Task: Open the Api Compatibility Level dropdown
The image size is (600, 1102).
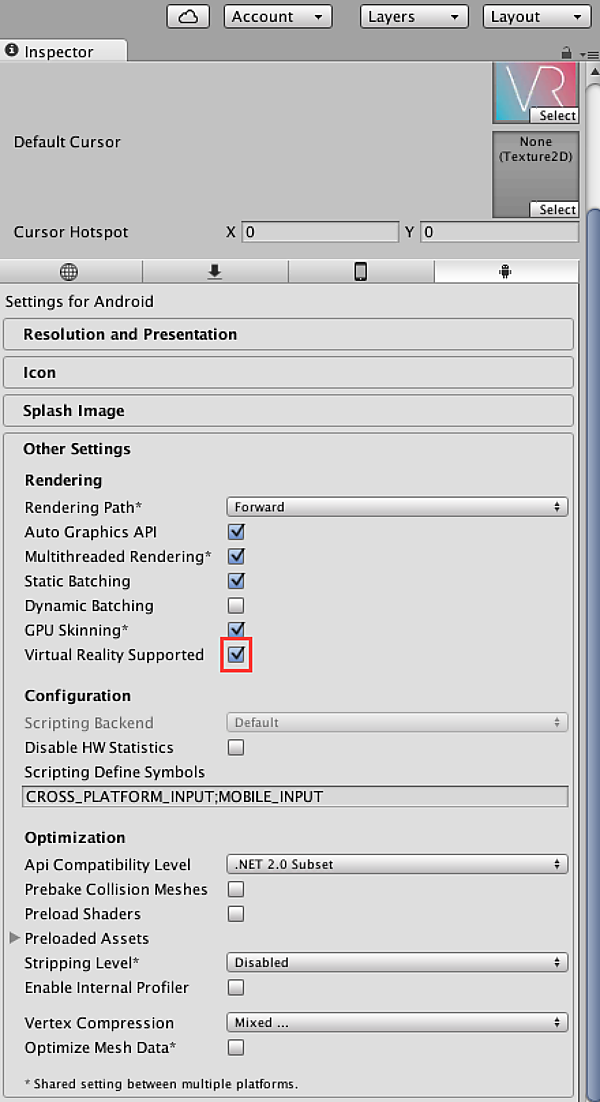Action: [396, 864]
